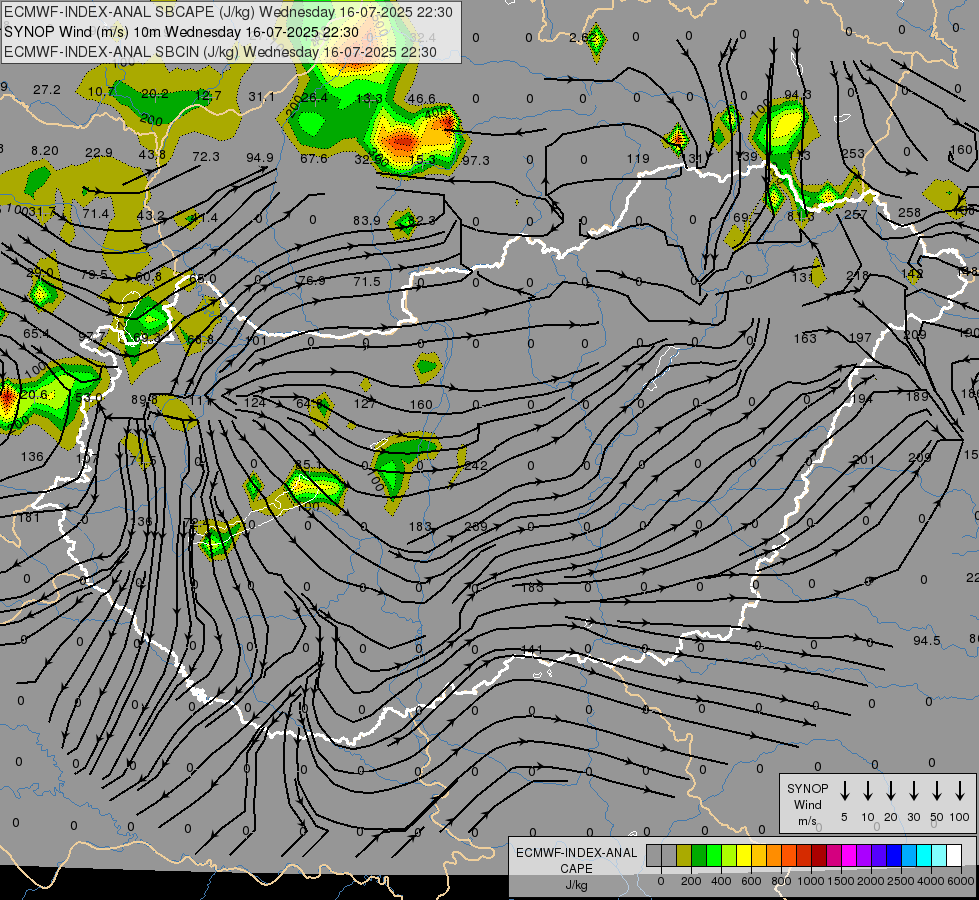
Task: Select the bright magenta CAPE legend swatch
Action: point(849,856)
